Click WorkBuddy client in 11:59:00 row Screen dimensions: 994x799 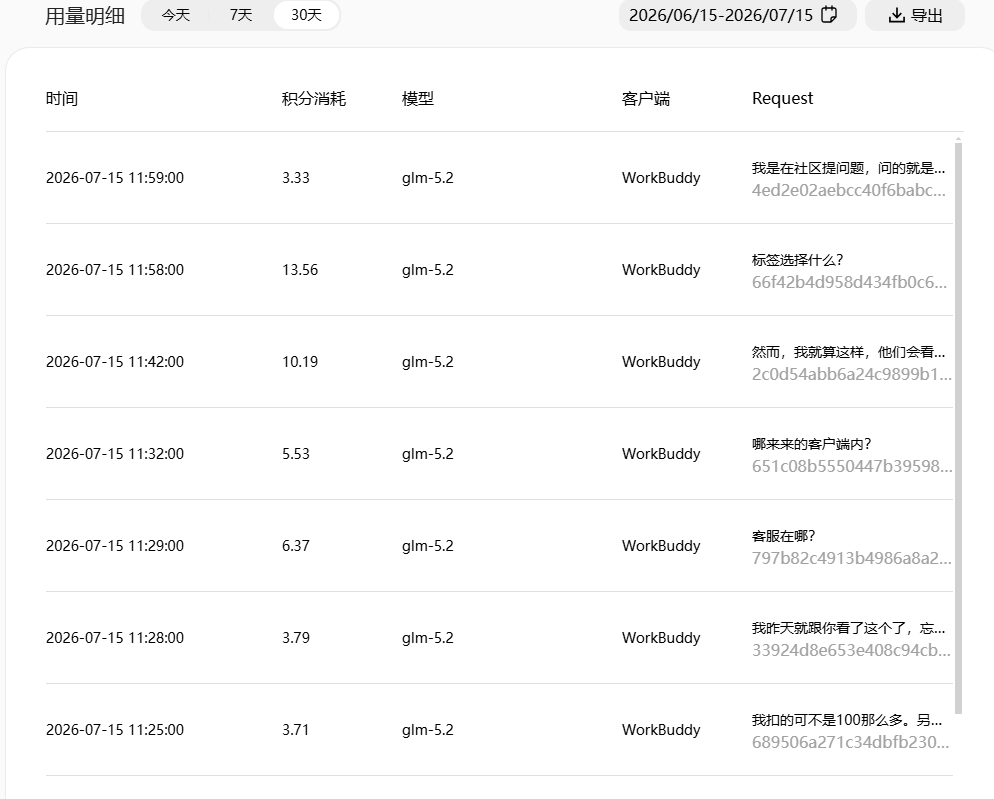pyautogui.click(x=661, y=178)
